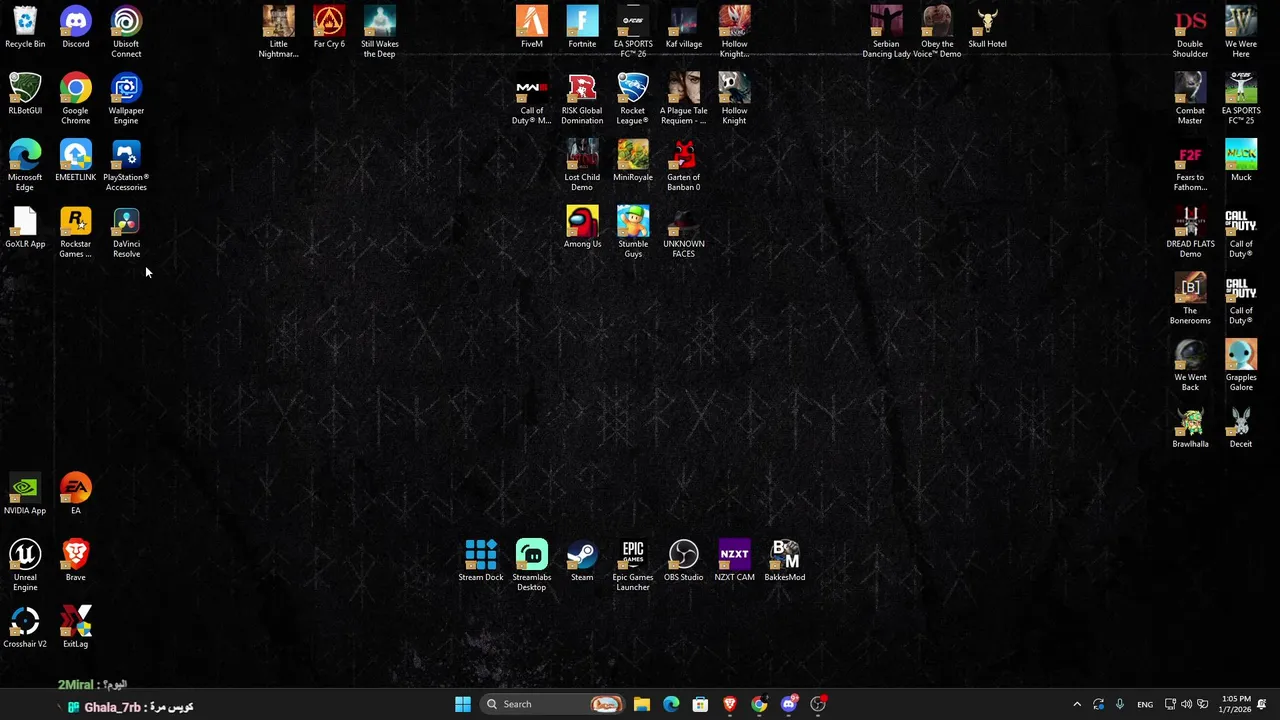
Task: Click the taskbar Search box
Action: 550,704
